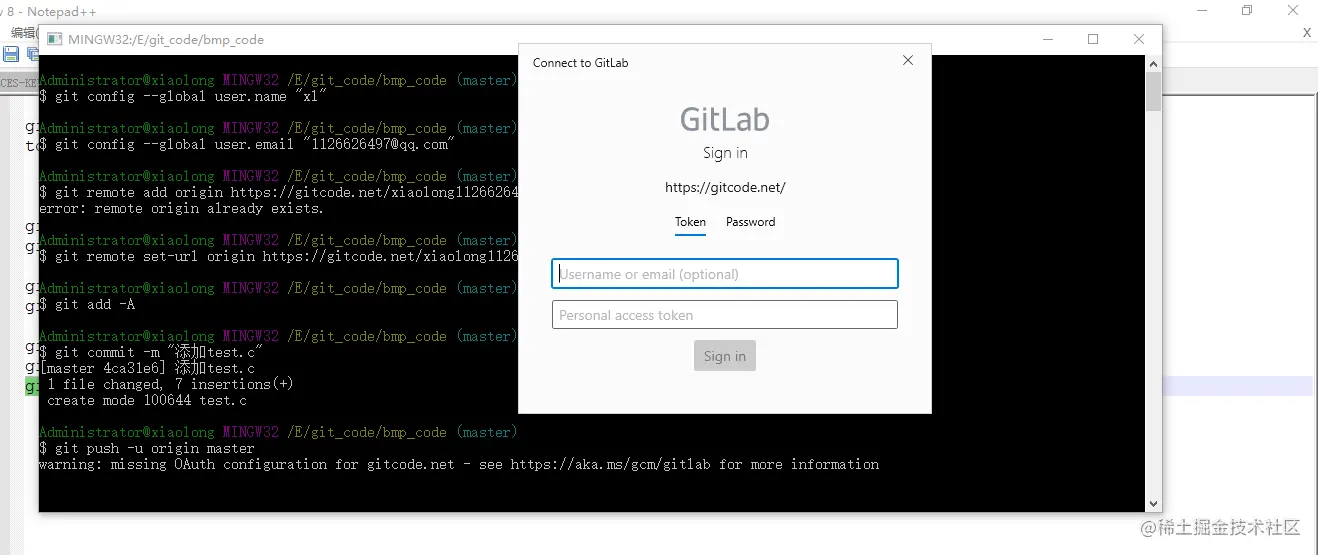This screenshot has width=1318, height=555.
Task: Focus the Personal access token field
Action: point(725,315)
